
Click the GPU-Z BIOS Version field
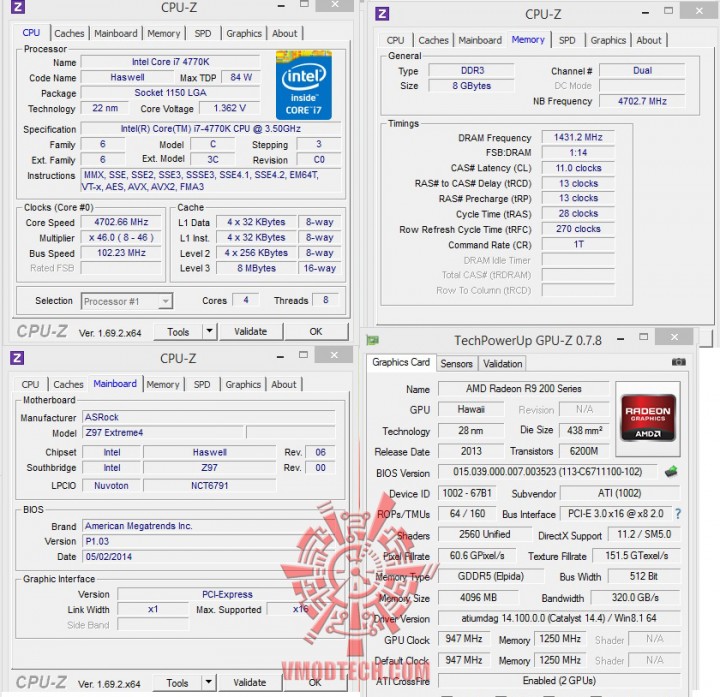point(547,472)
